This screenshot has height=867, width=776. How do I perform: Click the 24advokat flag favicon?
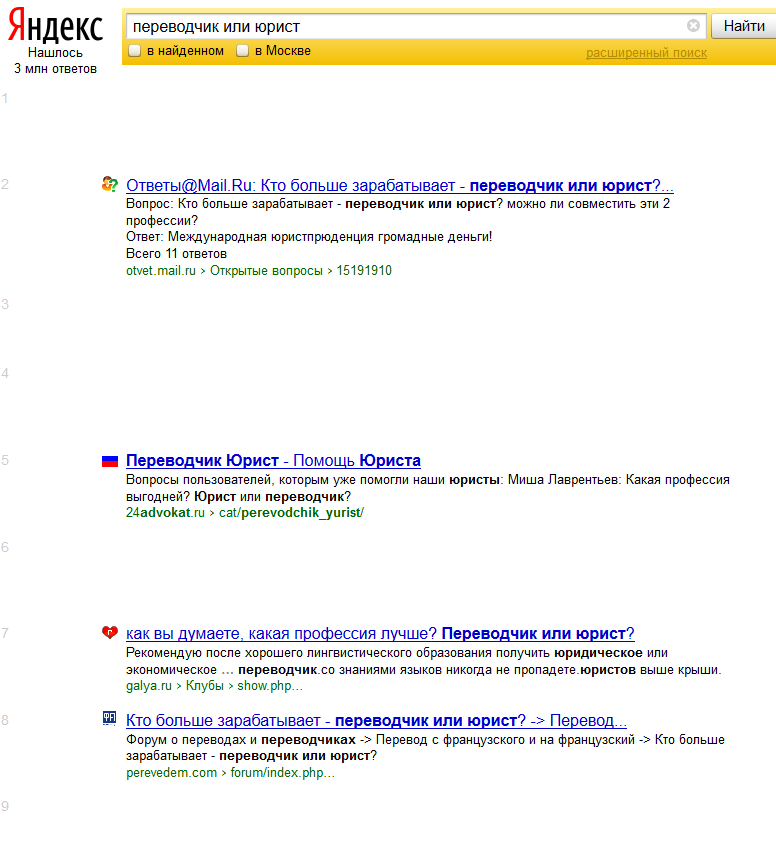tap(110, 461)
